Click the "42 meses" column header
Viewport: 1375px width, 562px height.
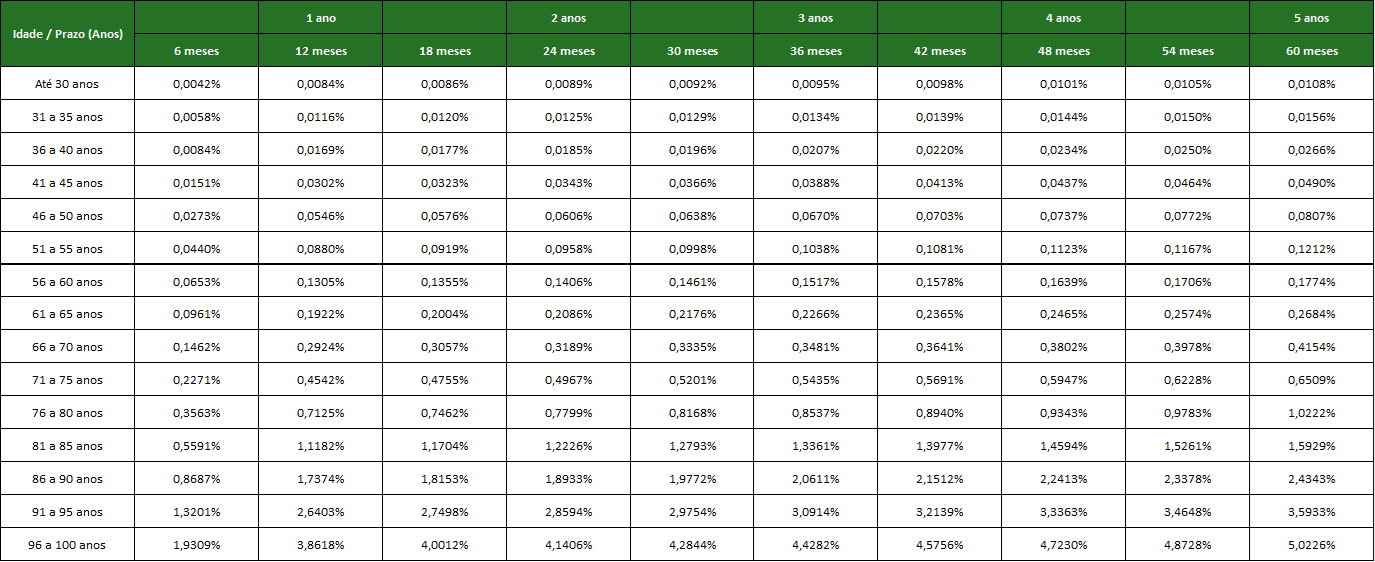(940, 51)
